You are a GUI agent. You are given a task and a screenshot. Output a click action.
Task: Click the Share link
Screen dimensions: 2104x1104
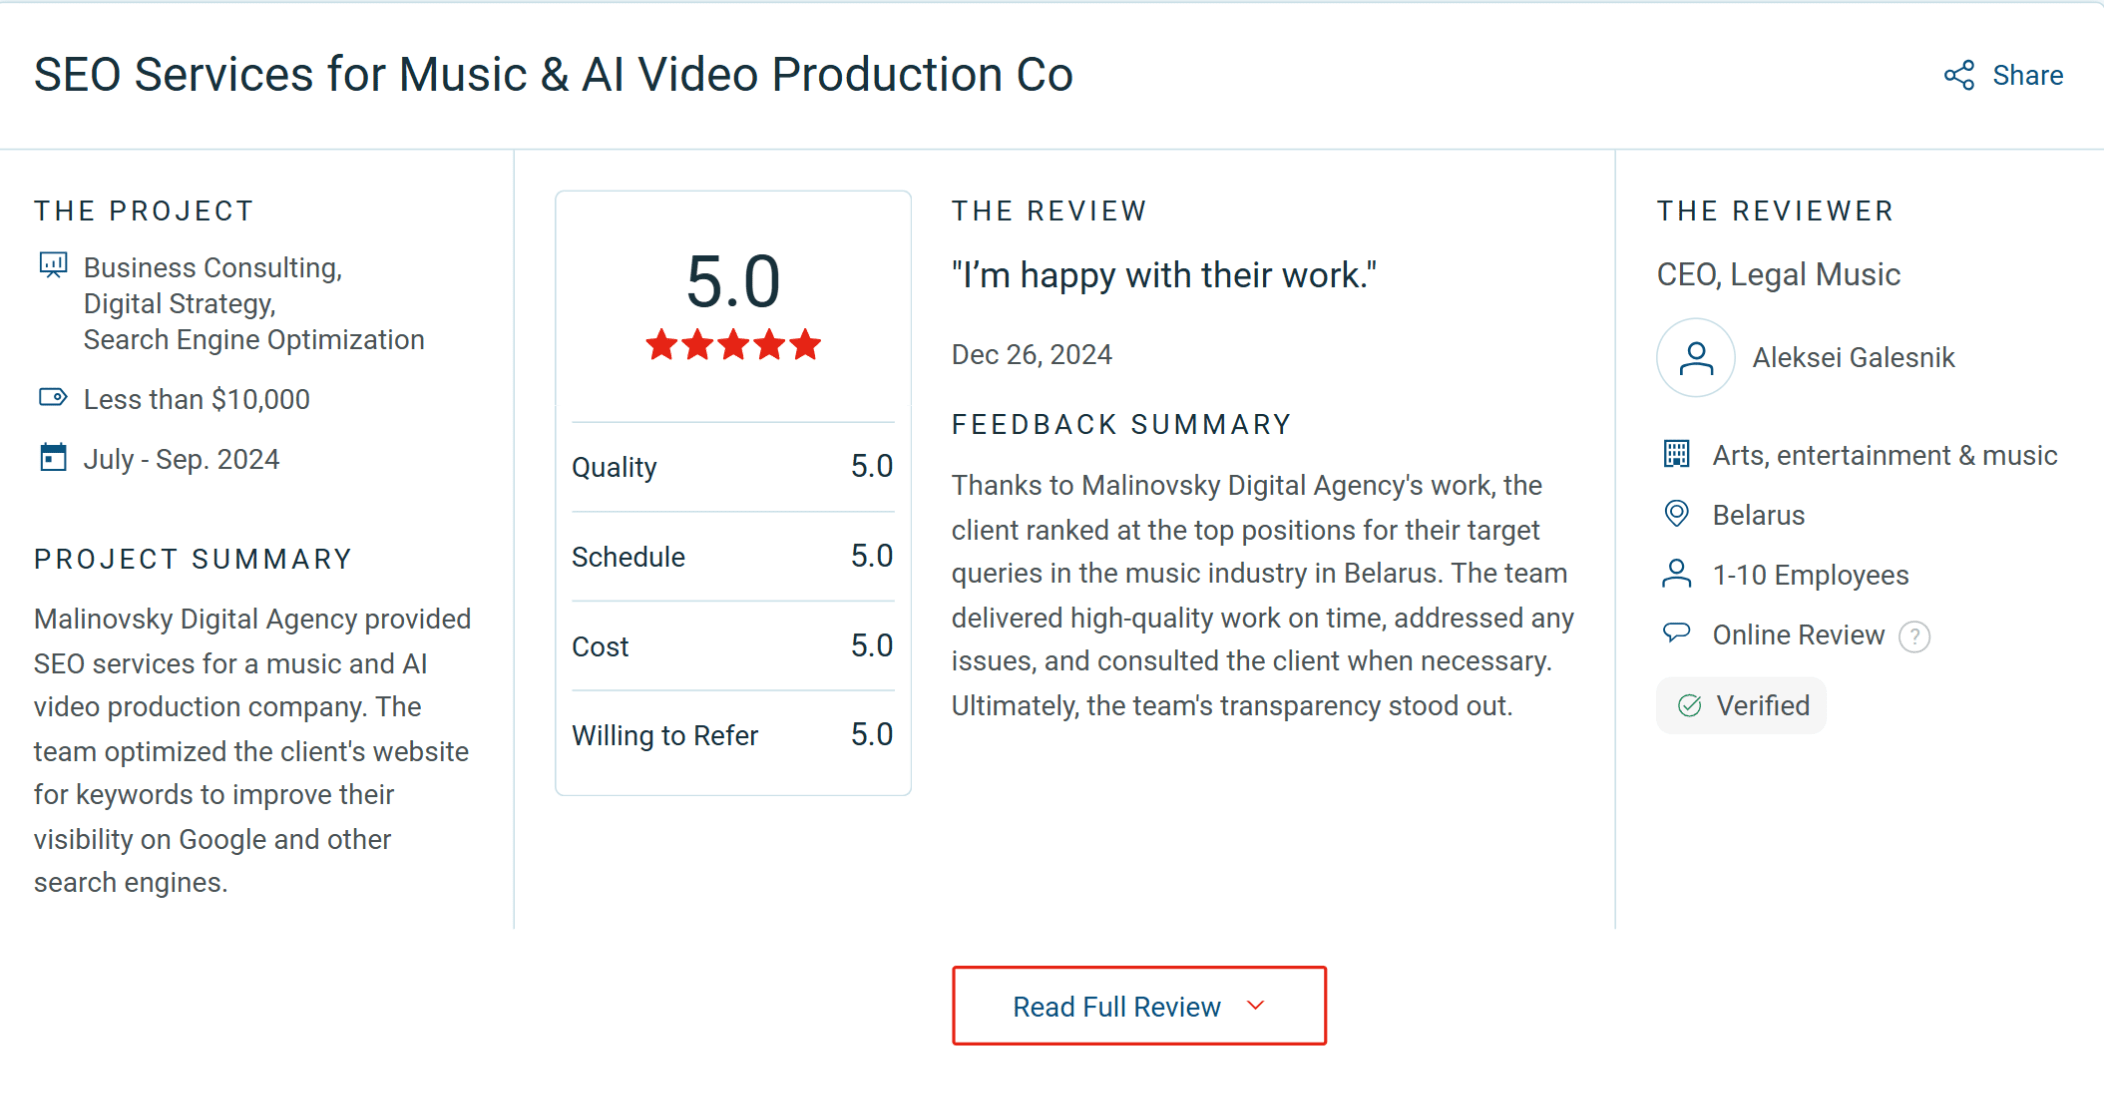(x=2027, y=75)
